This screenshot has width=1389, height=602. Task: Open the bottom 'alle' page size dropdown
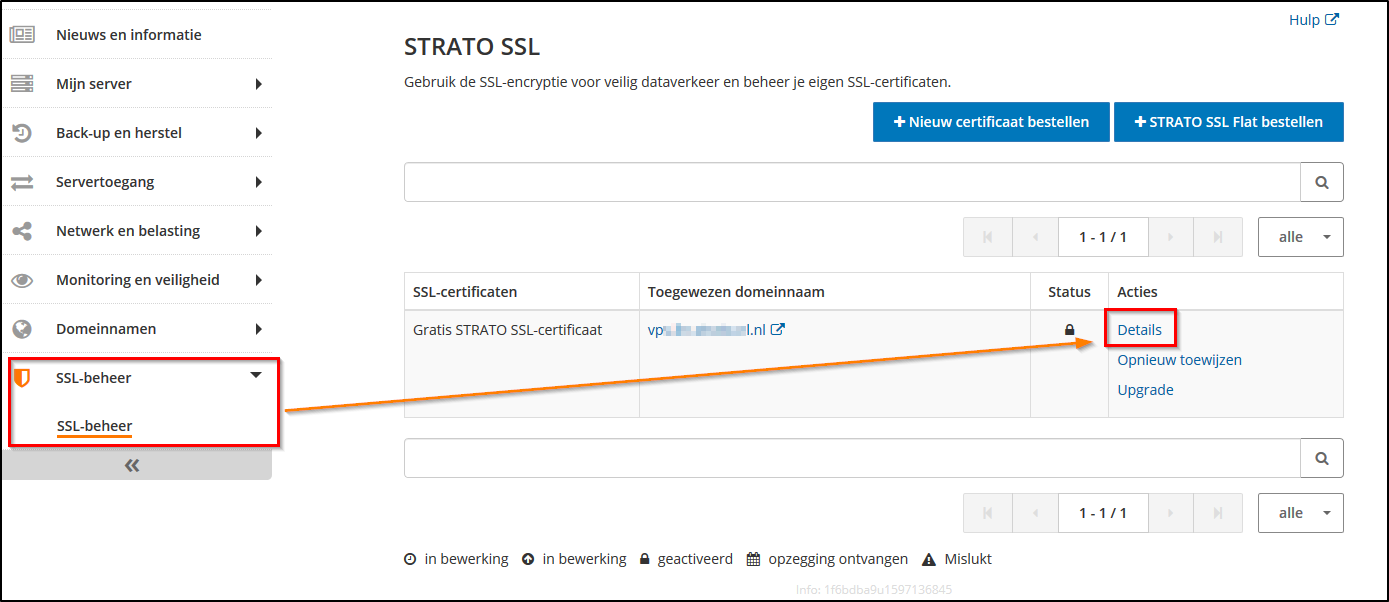1300,512
